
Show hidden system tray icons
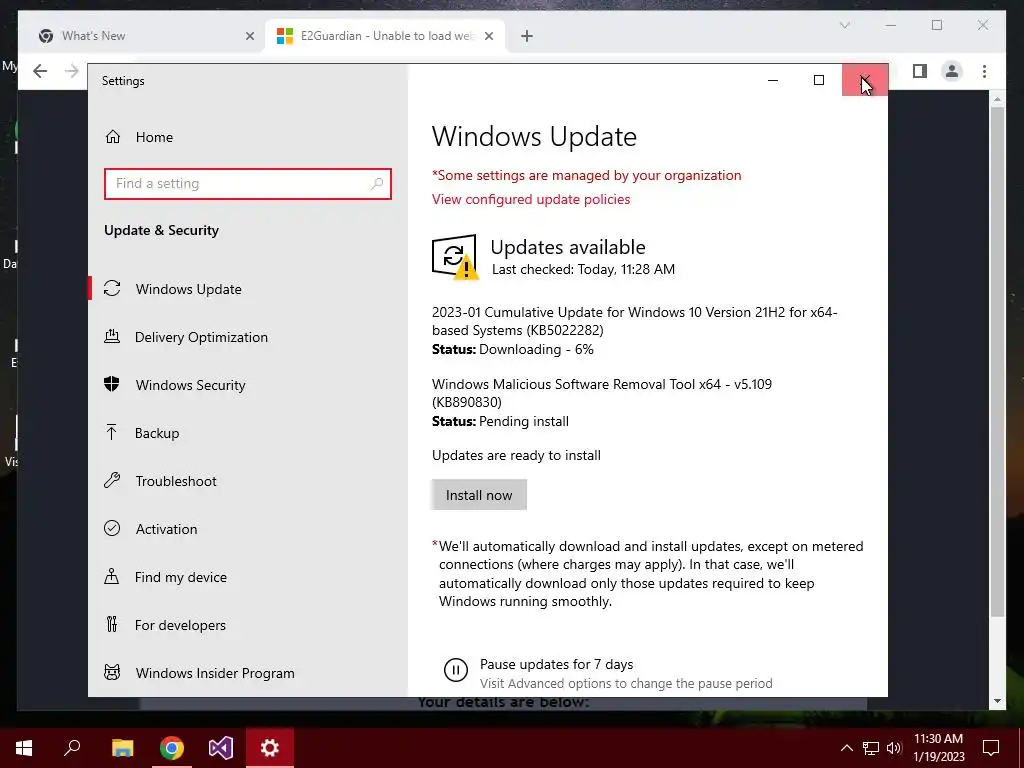pyautogui.click(x=846, y=748)
